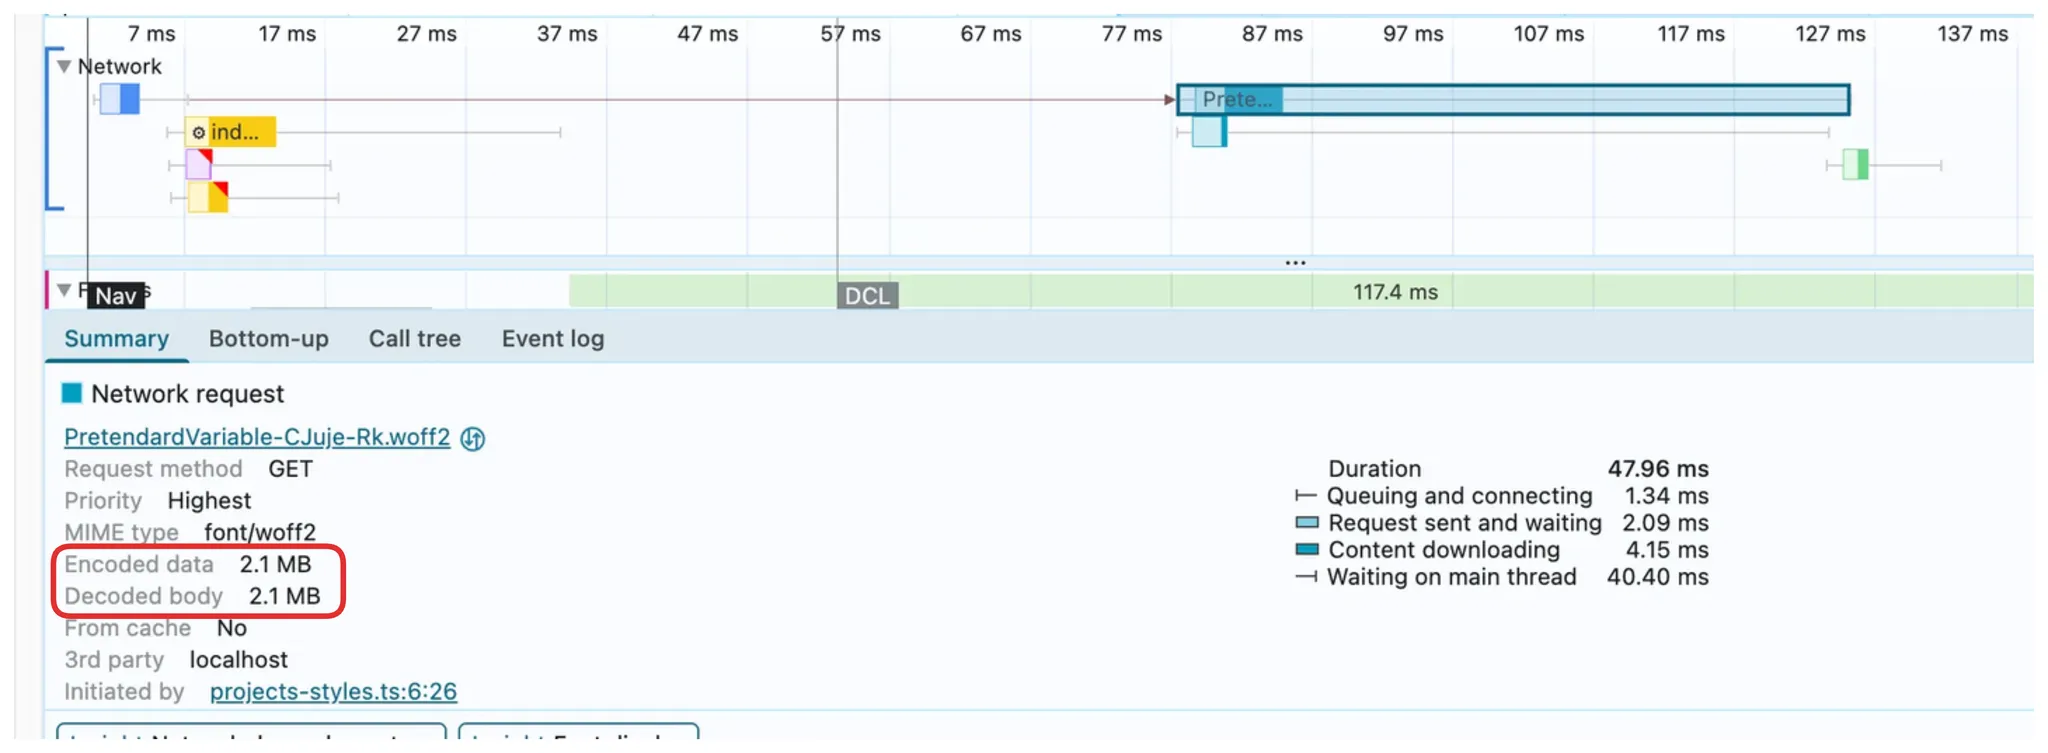Click the DCL timeline marker
Viewport: 2048px width, 753px height.
[867, 296]
